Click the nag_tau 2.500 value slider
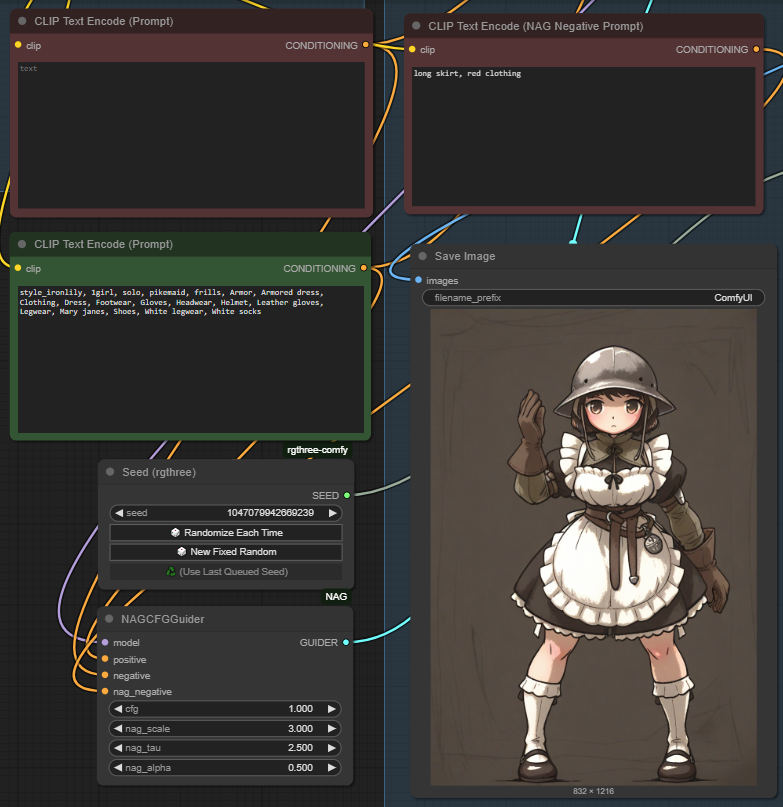Image resolution: width=783 pixels, height=807 pixels. coord(225,748)
